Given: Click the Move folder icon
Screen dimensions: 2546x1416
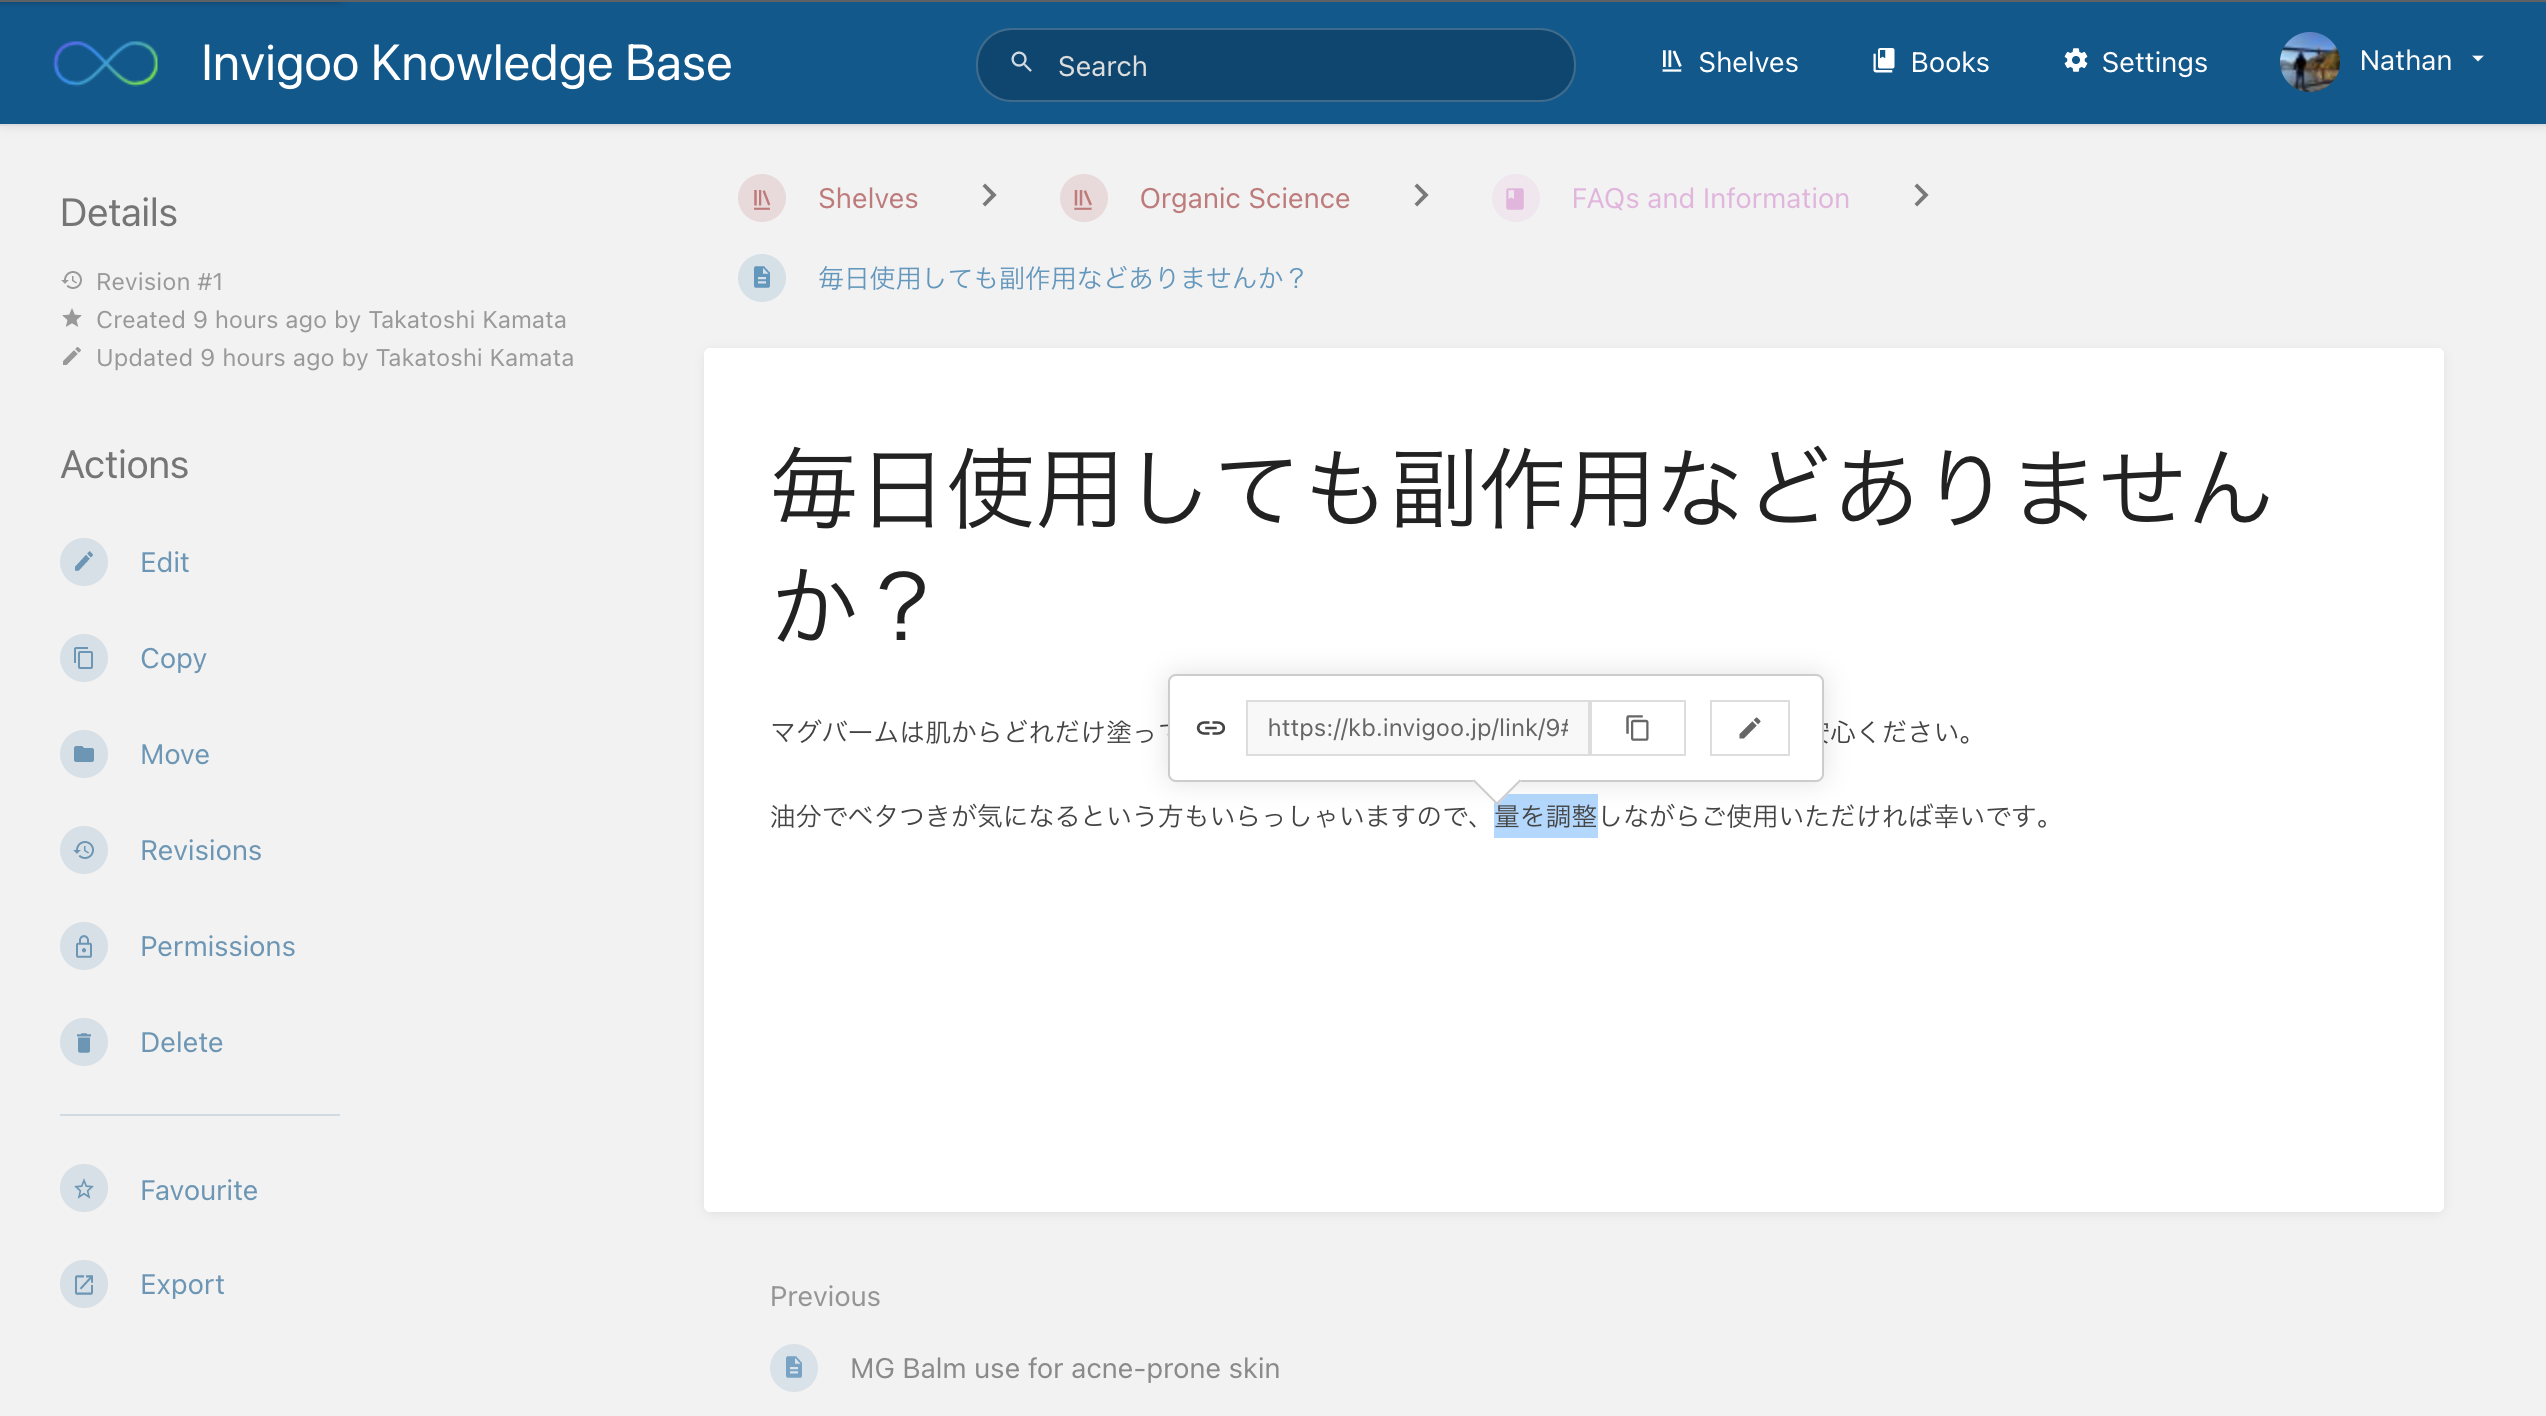Looking at the screenshot, I should pos(84,754).
